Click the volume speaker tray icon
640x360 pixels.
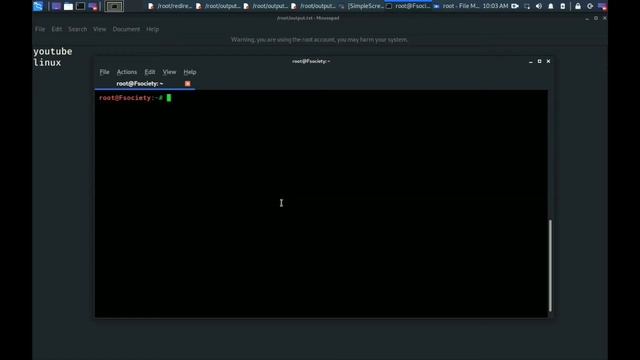[539, 6]
